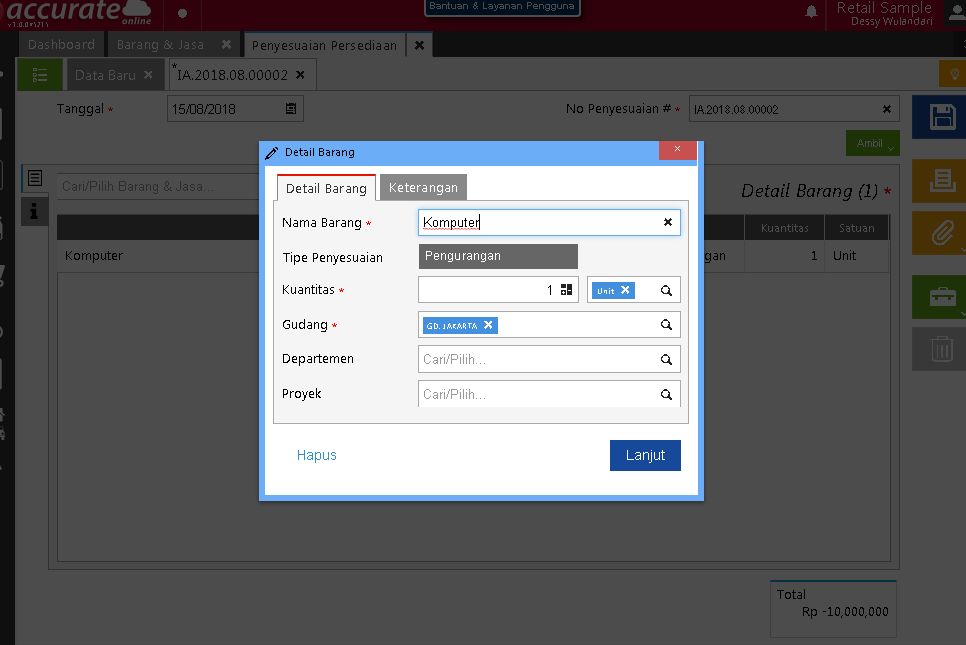Viewport: 966px width, 645px height.
Task: Click the Hapus link
Action: pyautogui.click(x=316, y=455)
